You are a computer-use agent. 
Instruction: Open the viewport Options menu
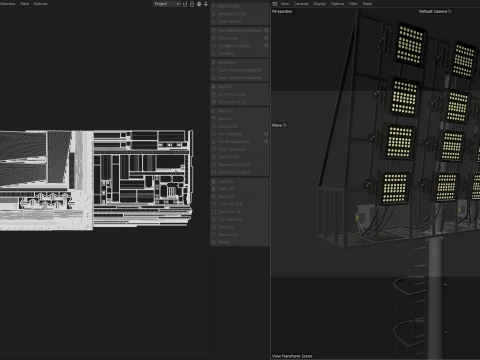[x=337, y=4]
